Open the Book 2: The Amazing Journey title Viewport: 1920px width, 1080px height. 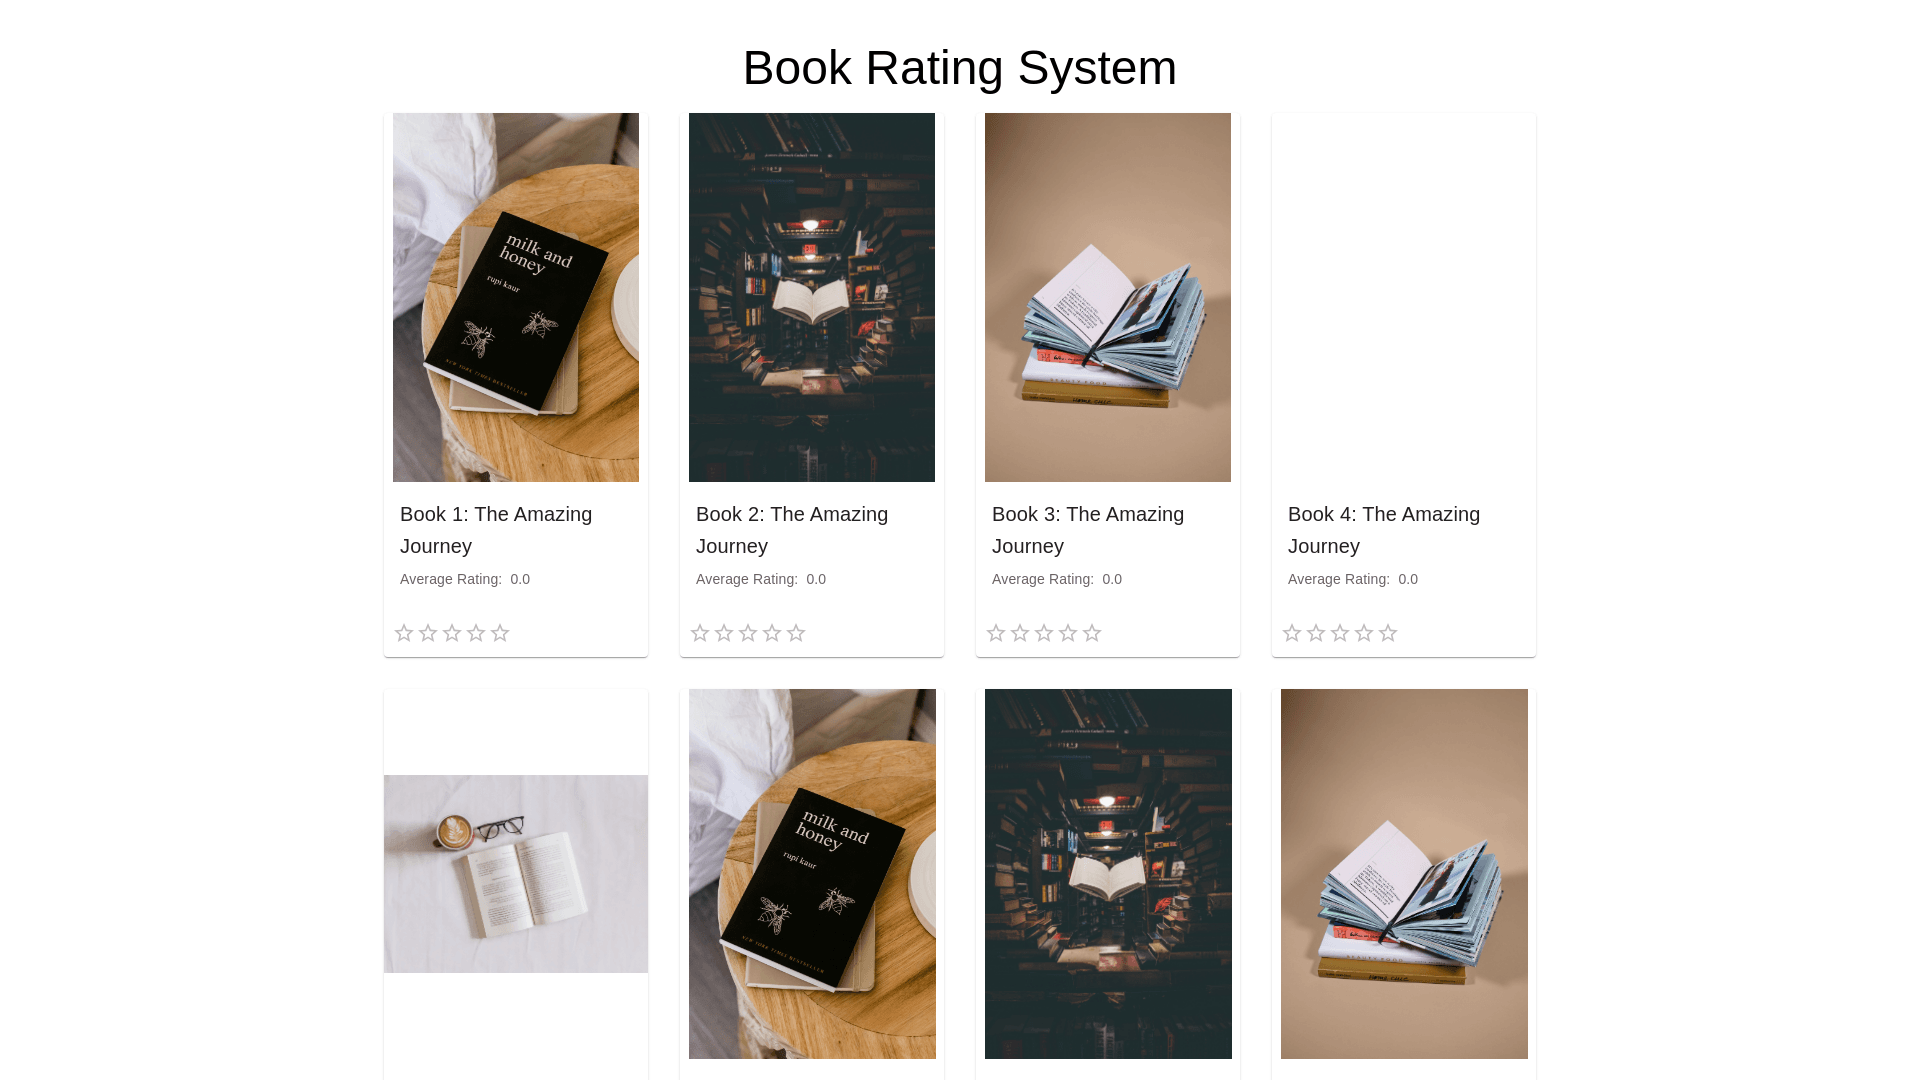point(792,530)
